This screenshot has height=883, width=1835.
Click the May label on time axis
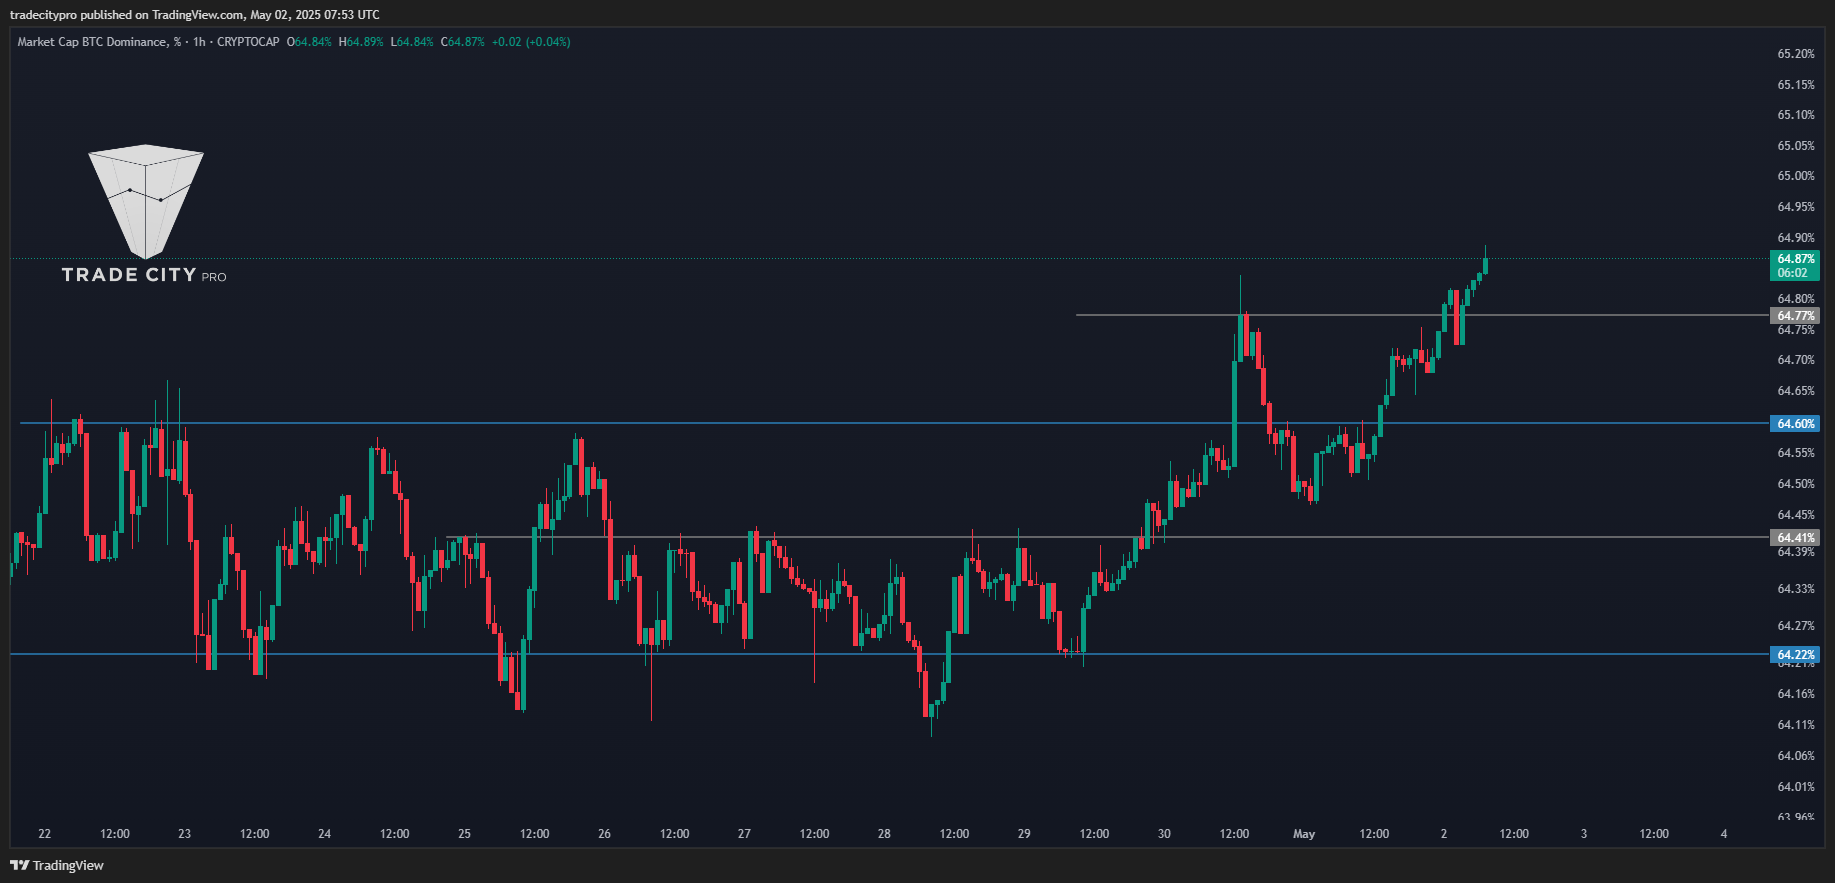point(1304,834)
